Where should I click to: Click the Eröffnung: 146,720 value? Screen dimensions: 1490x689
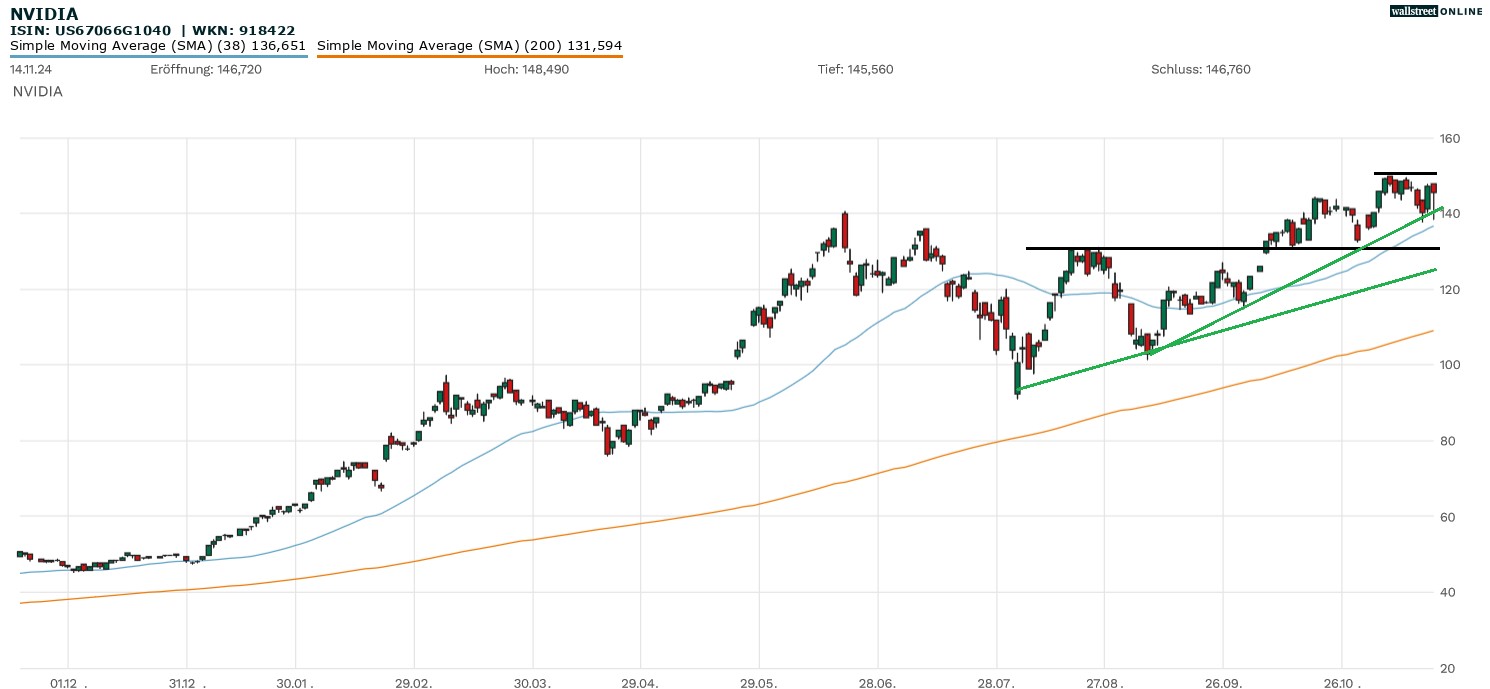206,70
